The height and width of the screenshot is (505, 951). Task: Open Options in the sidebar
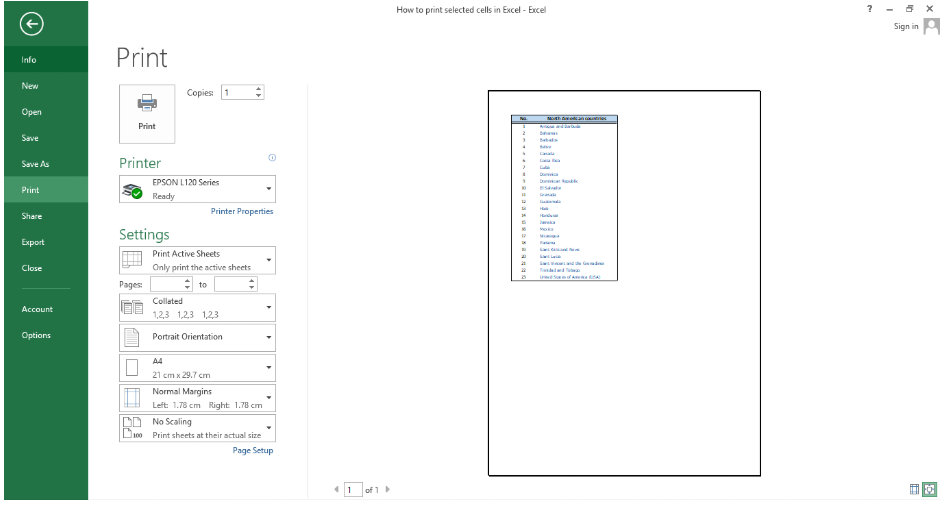pyautogui.click(x=46, y=335)
